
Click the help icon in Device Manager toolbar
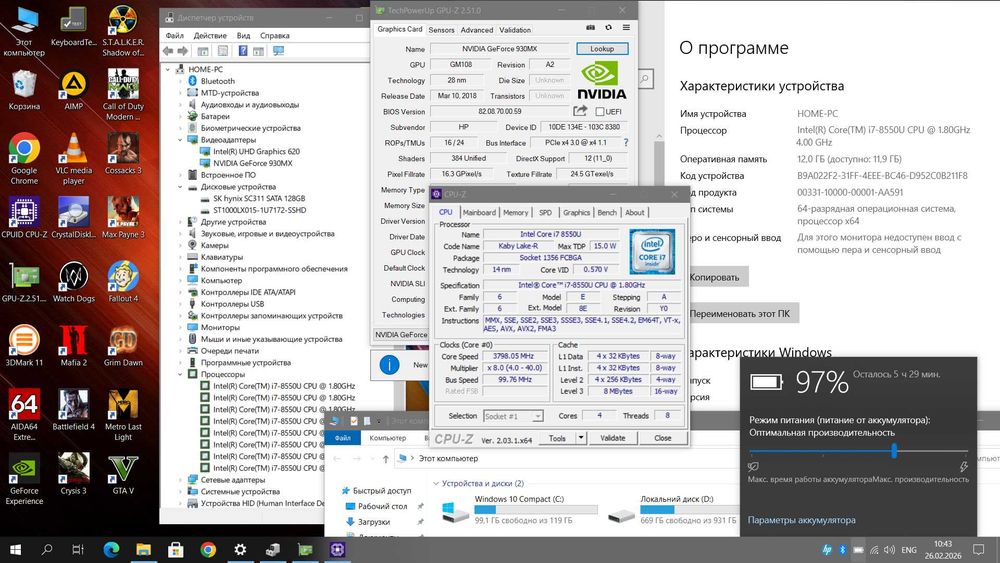(x=243, y=51)
